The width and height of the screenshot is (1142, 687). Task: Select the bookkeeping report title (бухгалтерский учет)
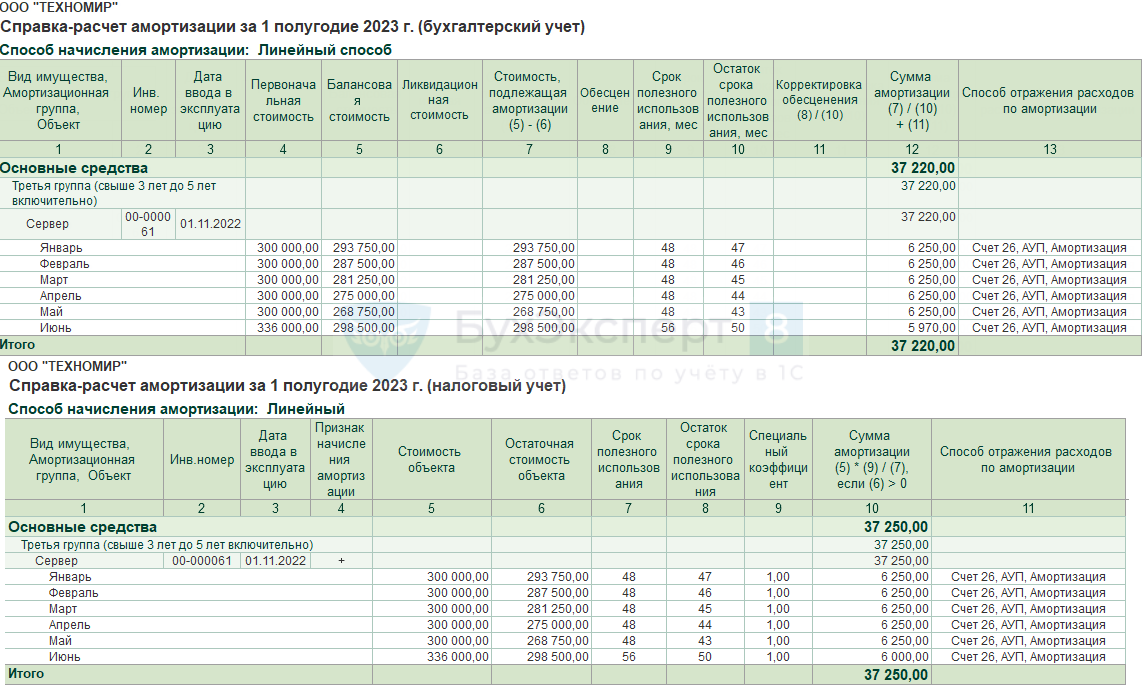(293, 27)
